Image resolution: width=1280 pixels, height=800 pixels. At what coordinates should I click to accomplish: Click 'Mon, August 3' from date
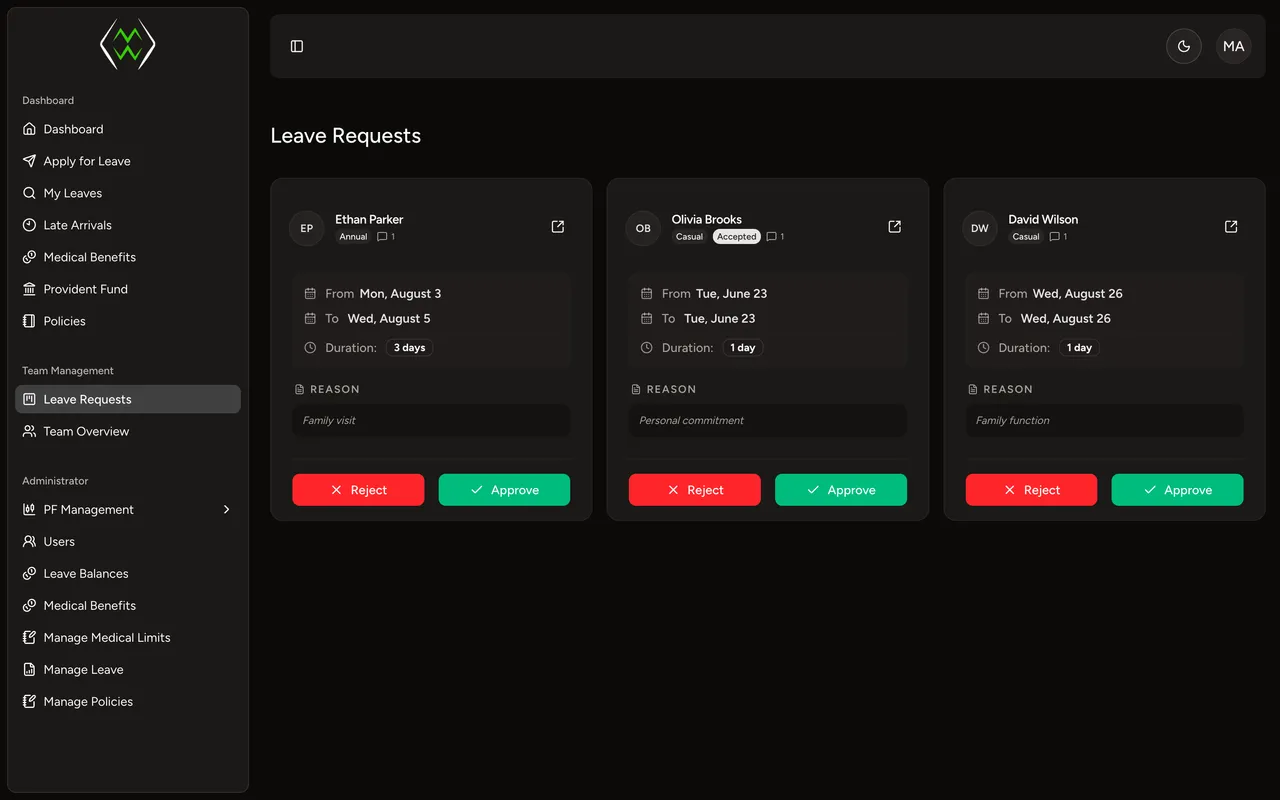pyautogui.click(x=400, y=293)
